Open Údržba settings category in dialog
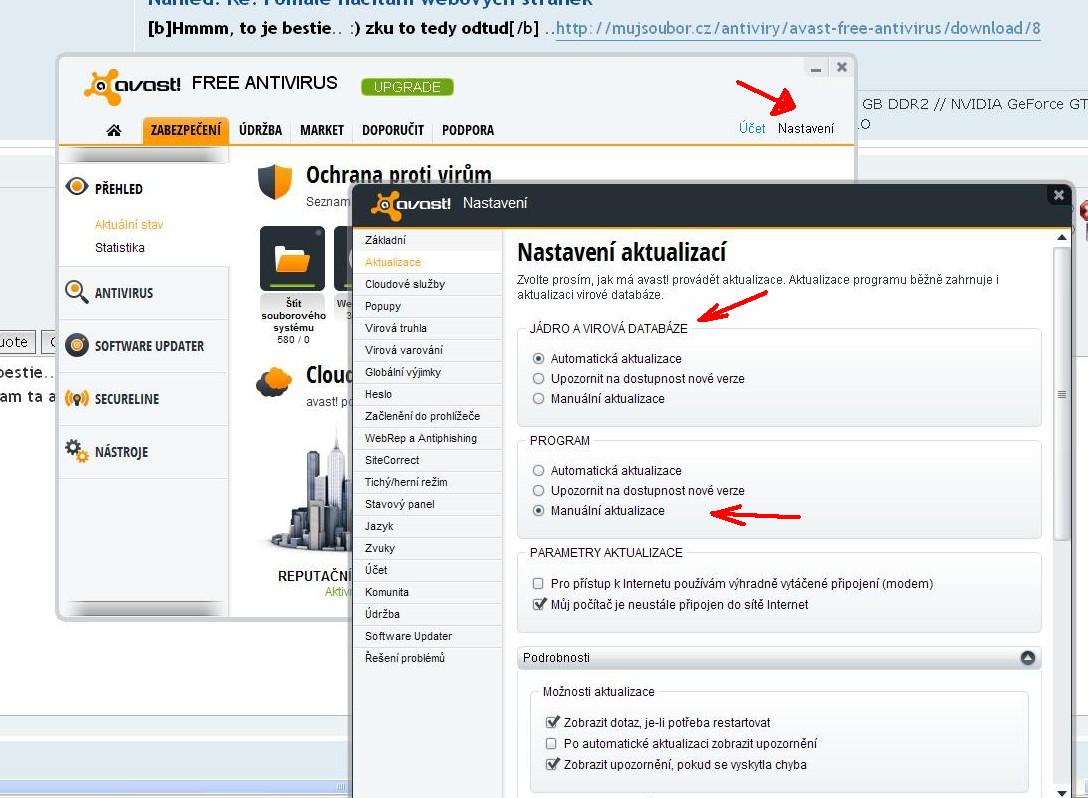This screenshot has height=798, width=1088. point(427,614)
